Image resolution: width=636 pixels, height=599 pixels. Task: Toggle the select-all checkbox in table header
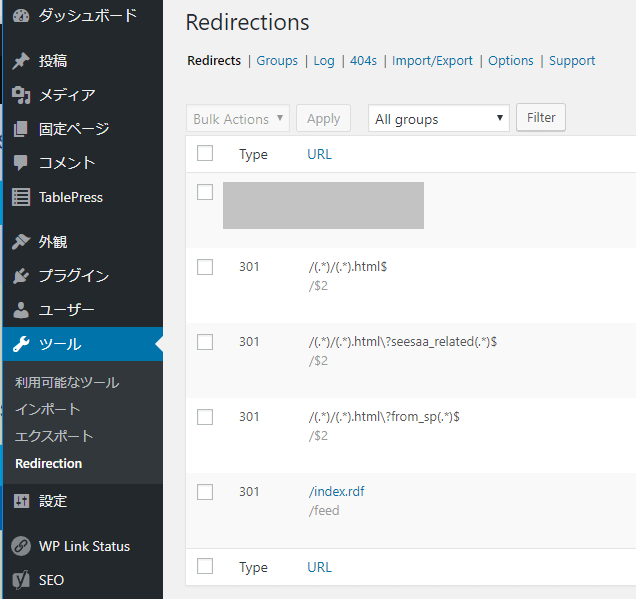click(205, 153)
